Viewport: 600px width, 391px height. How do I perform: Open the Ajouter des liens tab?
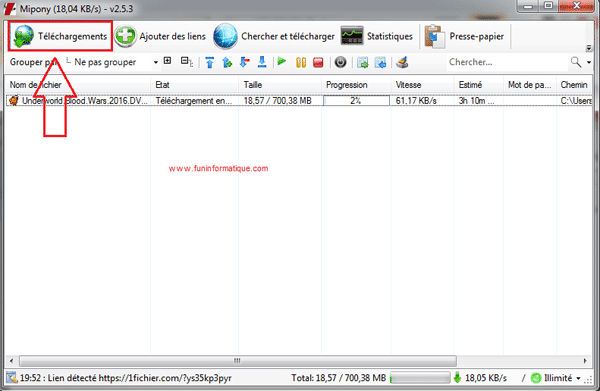point(160,36)
